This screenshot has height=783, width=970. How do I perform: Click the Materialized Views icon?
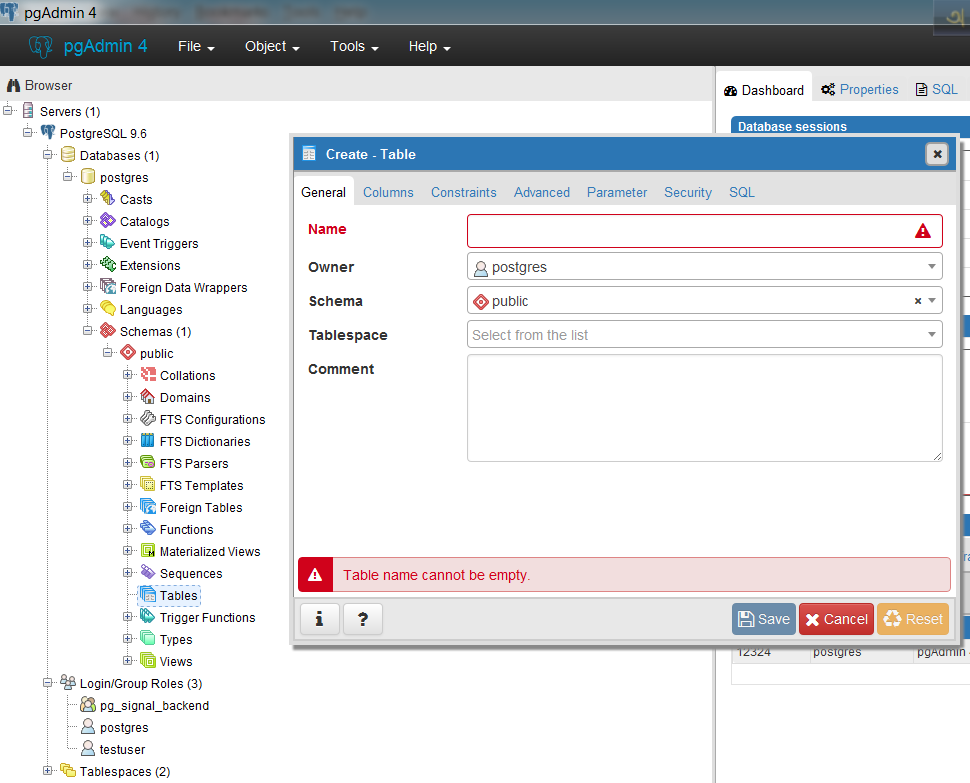[148, 551]
